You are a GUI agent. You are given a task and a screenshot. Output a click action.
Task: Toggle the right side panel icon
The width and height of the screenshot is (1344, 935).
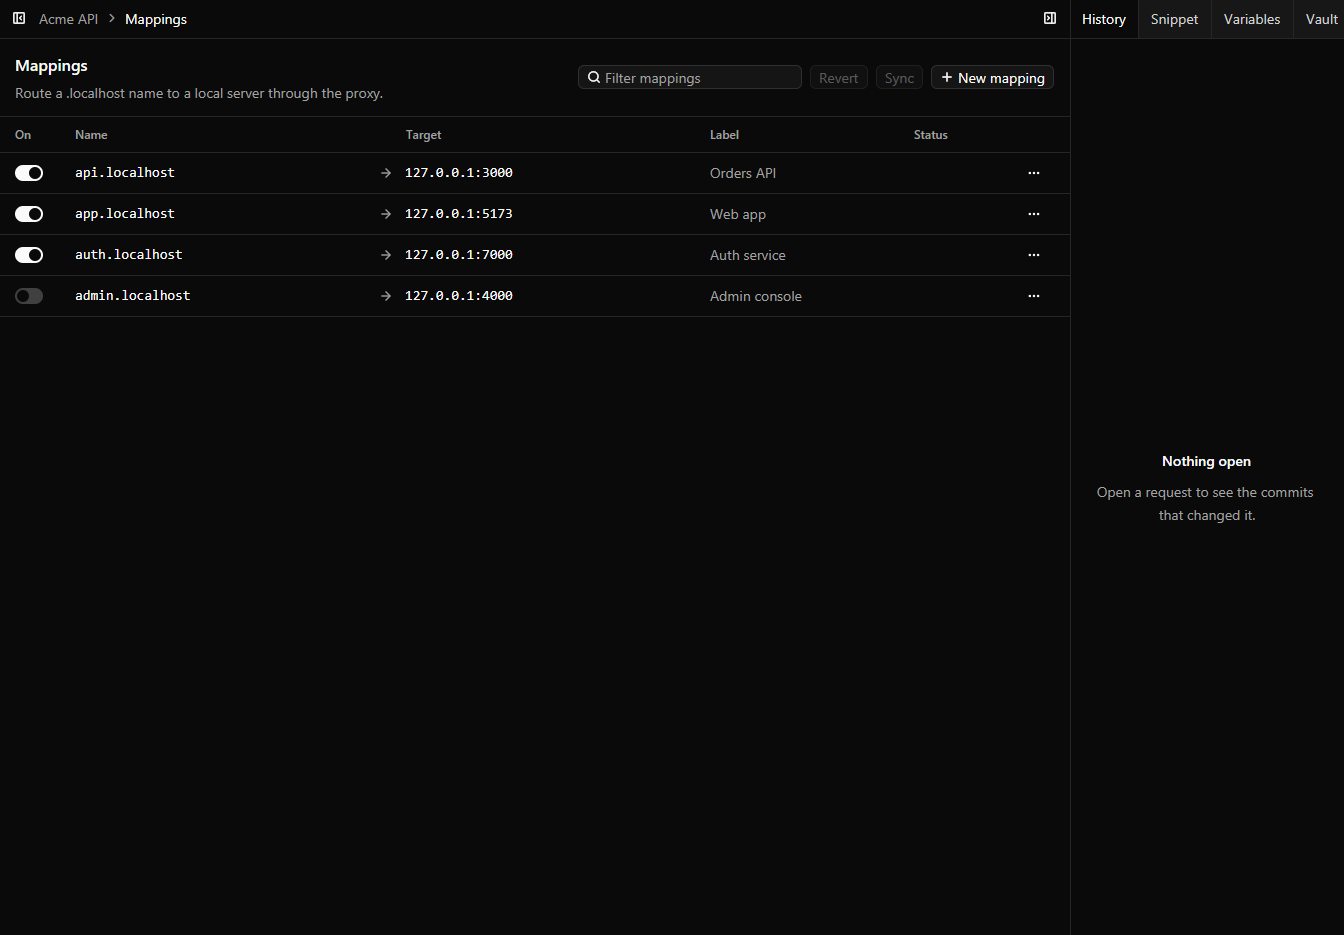pyautogui.click(x=1050, y=19)
